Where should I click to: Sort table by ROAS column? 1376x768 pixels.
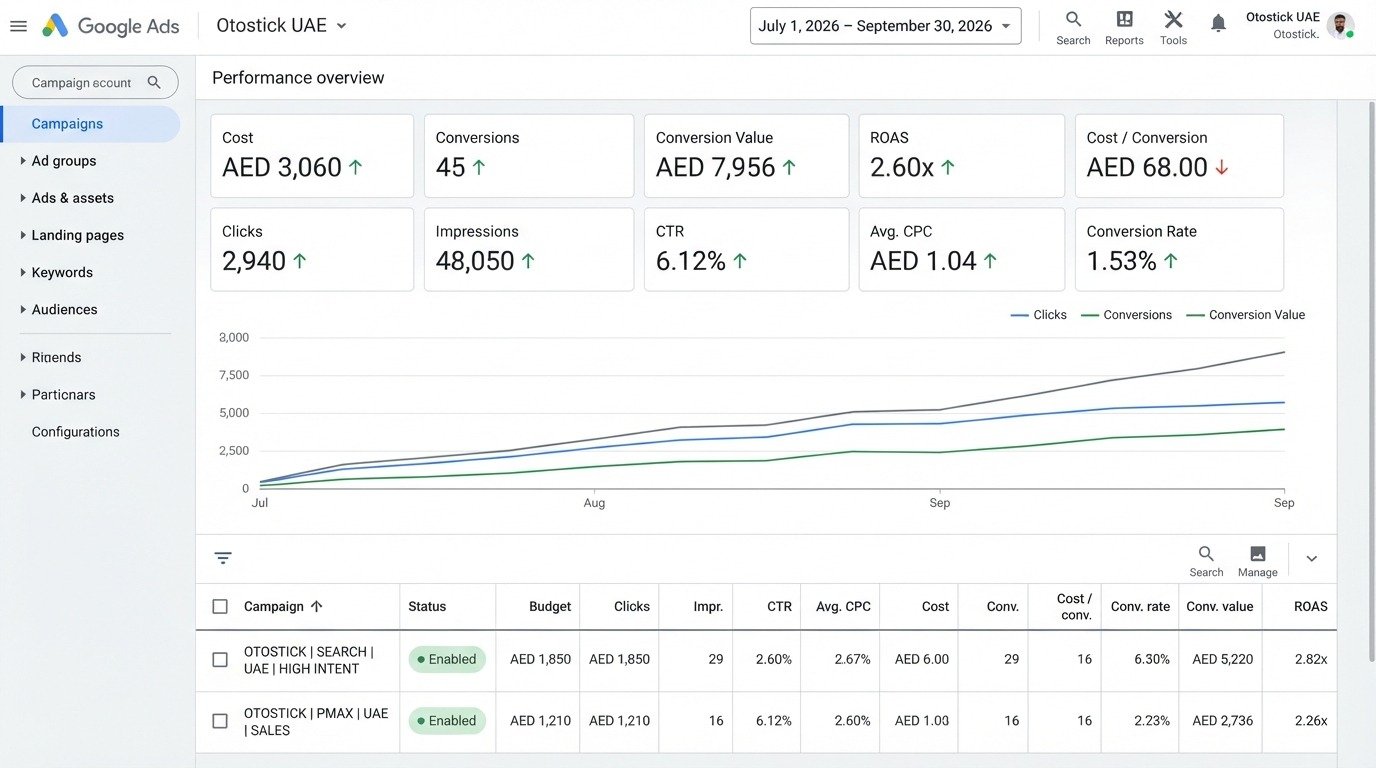click(x=1310, y=606)
